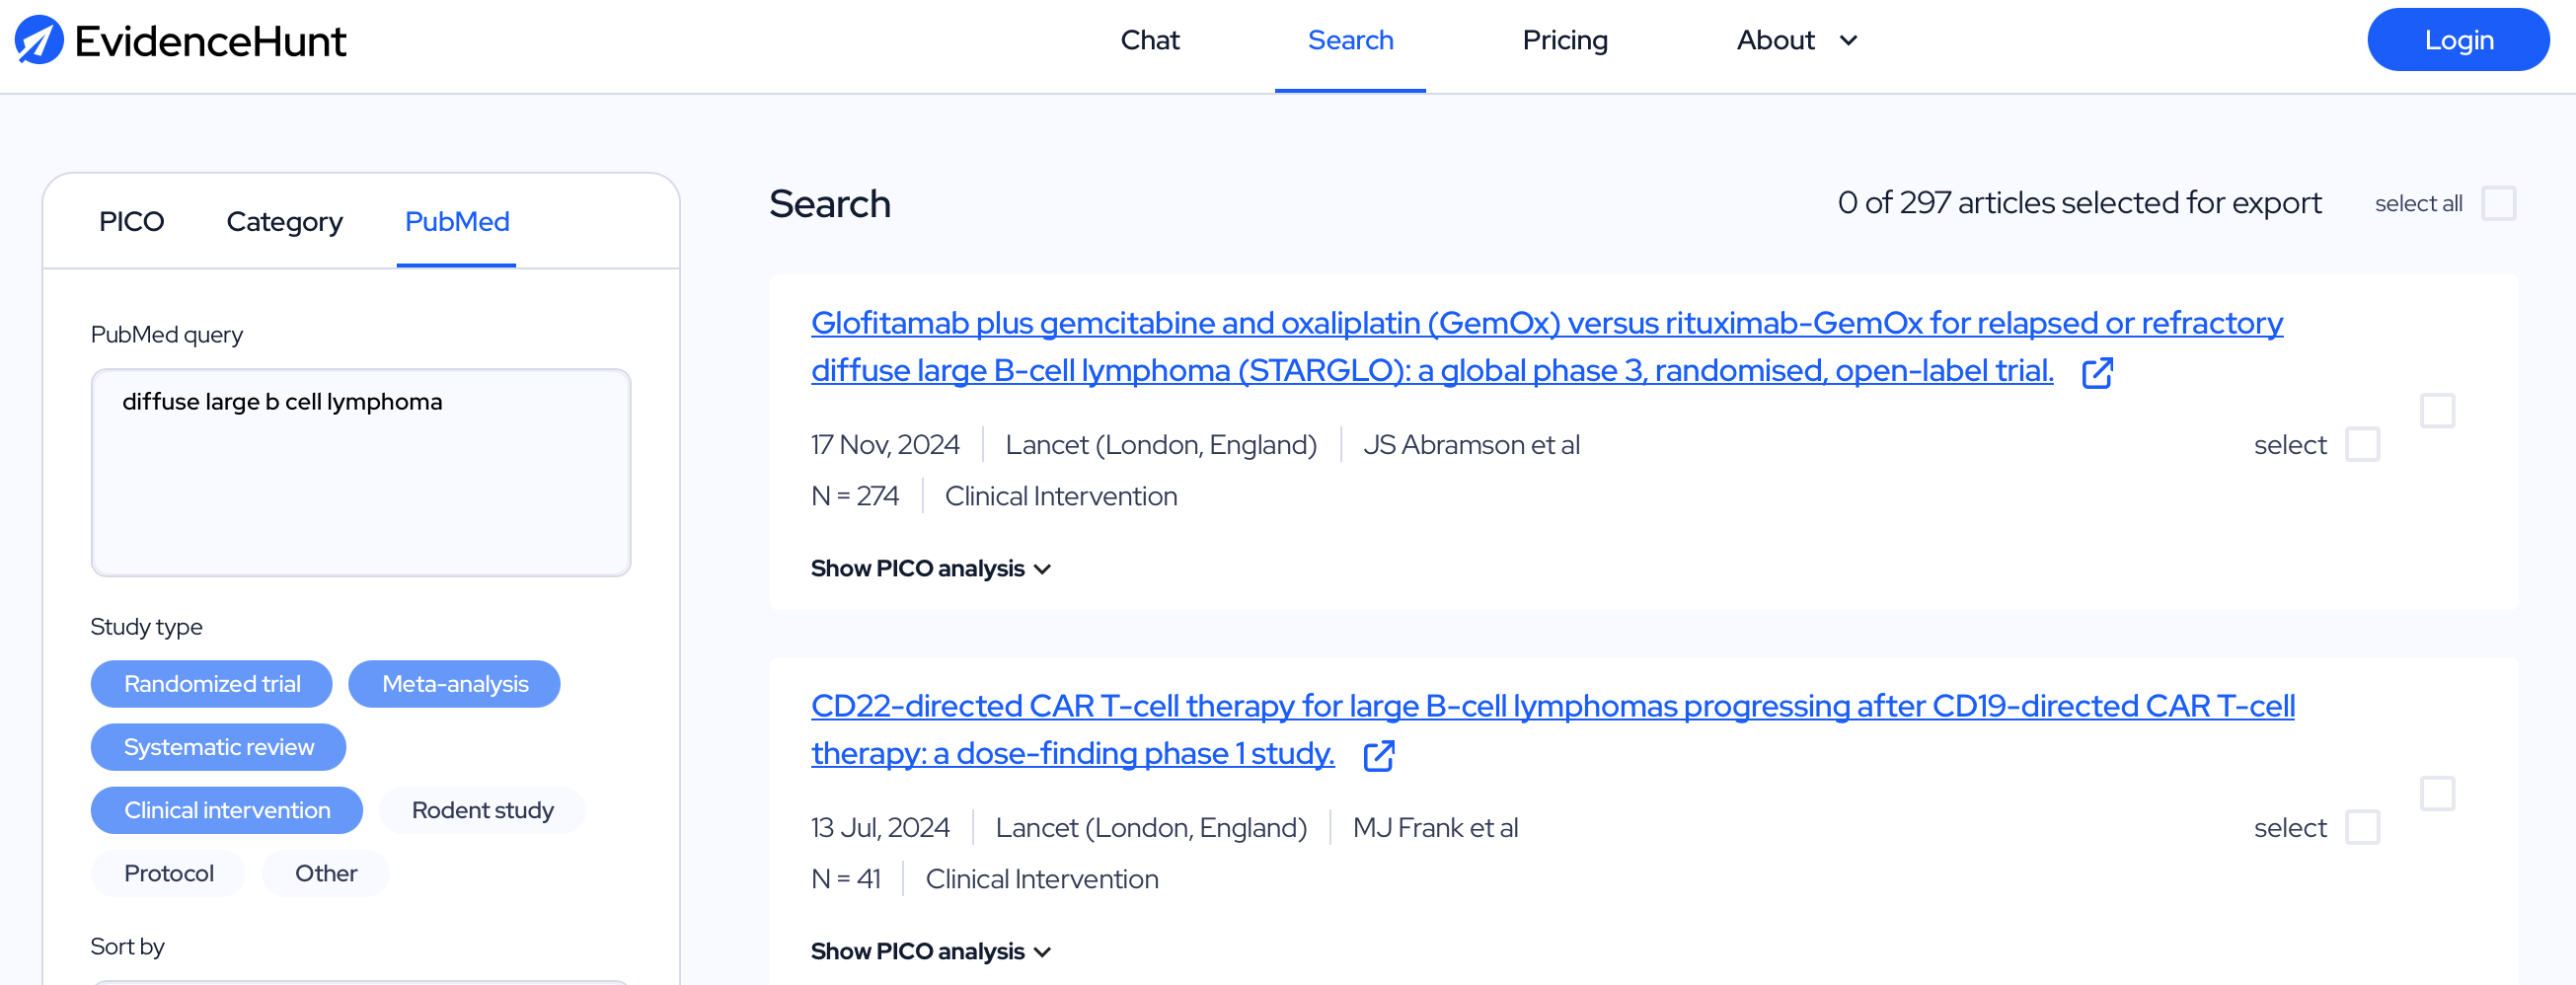Switch to the PICO tab

131,221
